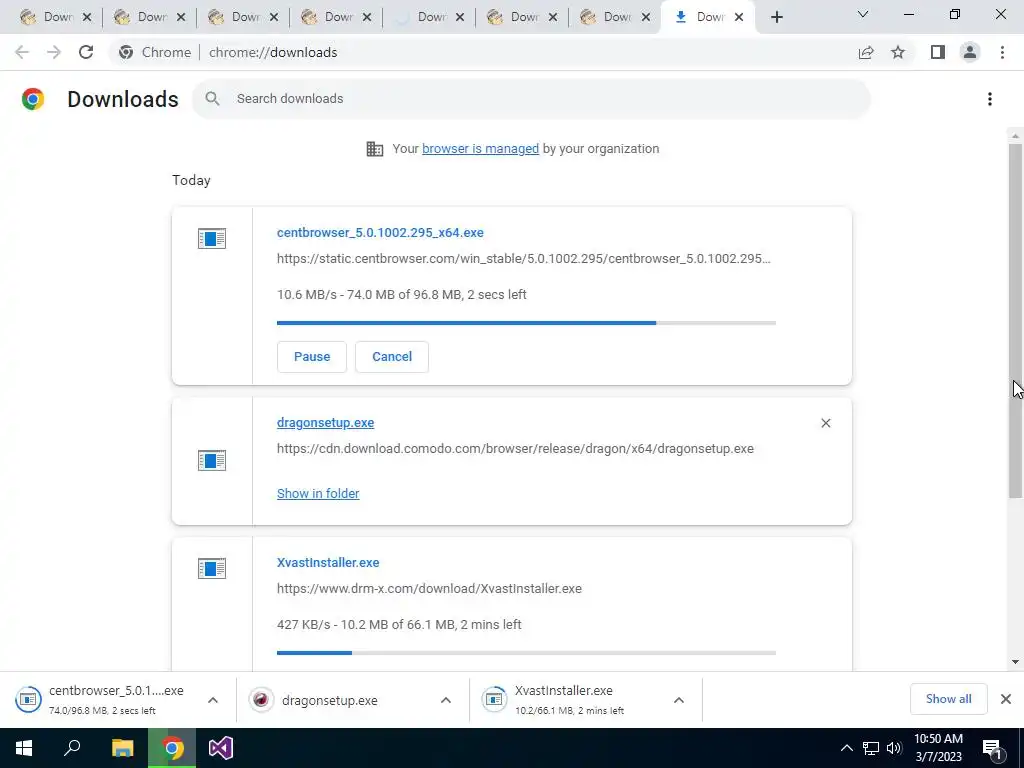The height and width of the screenshot is (768, 1024).
Task: Click Visual Studio icon in taskbar
Action: click(x=221, y=748)
